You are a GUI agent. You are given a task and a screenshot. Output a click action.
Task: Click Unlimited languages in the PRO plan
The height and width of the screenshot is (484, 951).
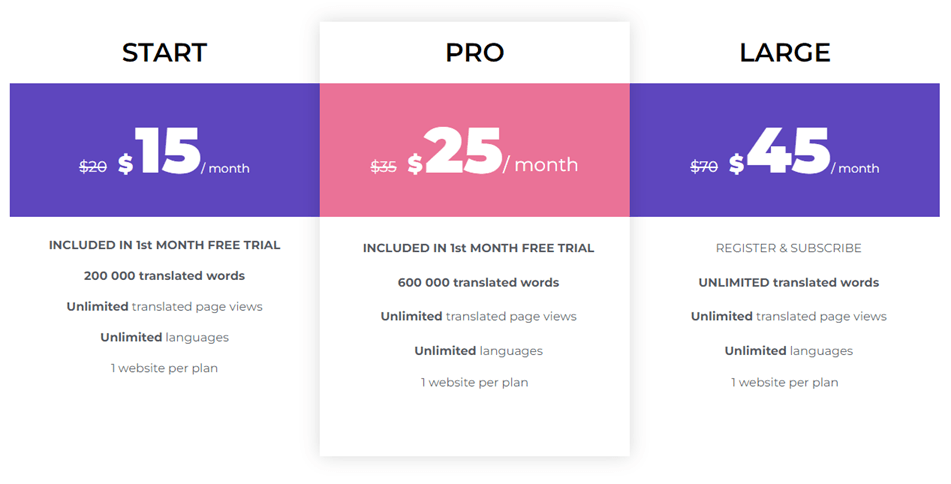(479, 351)
